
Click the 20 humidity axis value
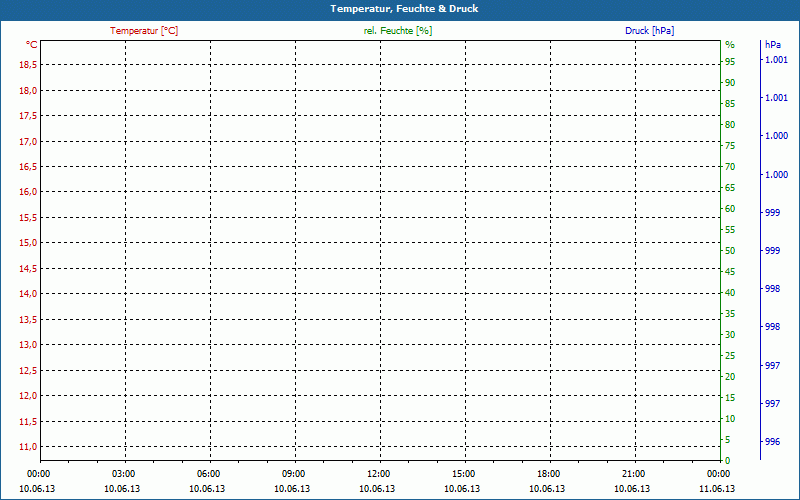[x=730, y=377]
